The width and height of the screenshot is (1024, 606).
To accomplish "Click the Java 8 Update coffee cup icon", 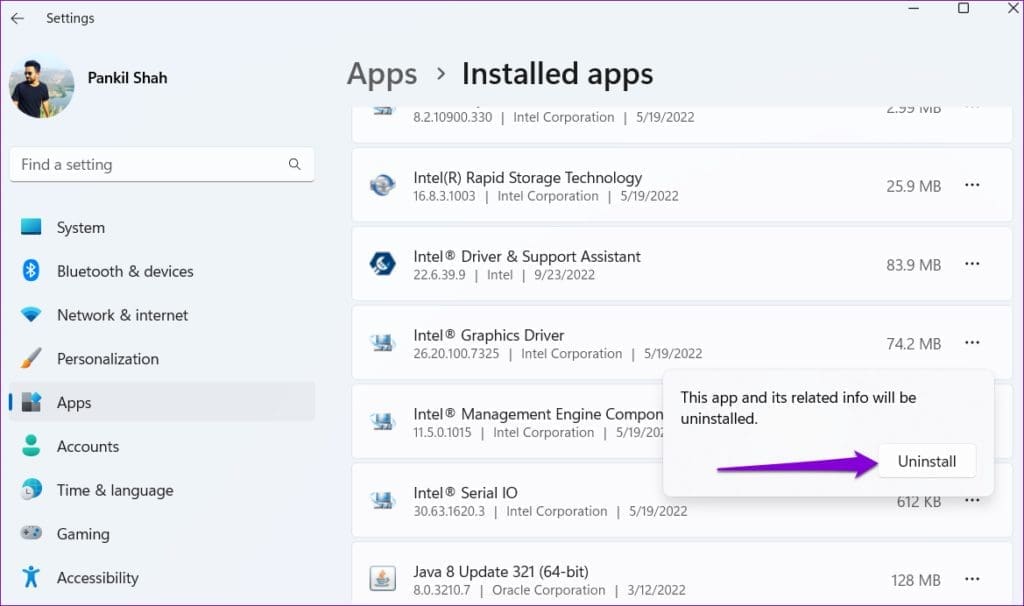I will click(383, 578).
